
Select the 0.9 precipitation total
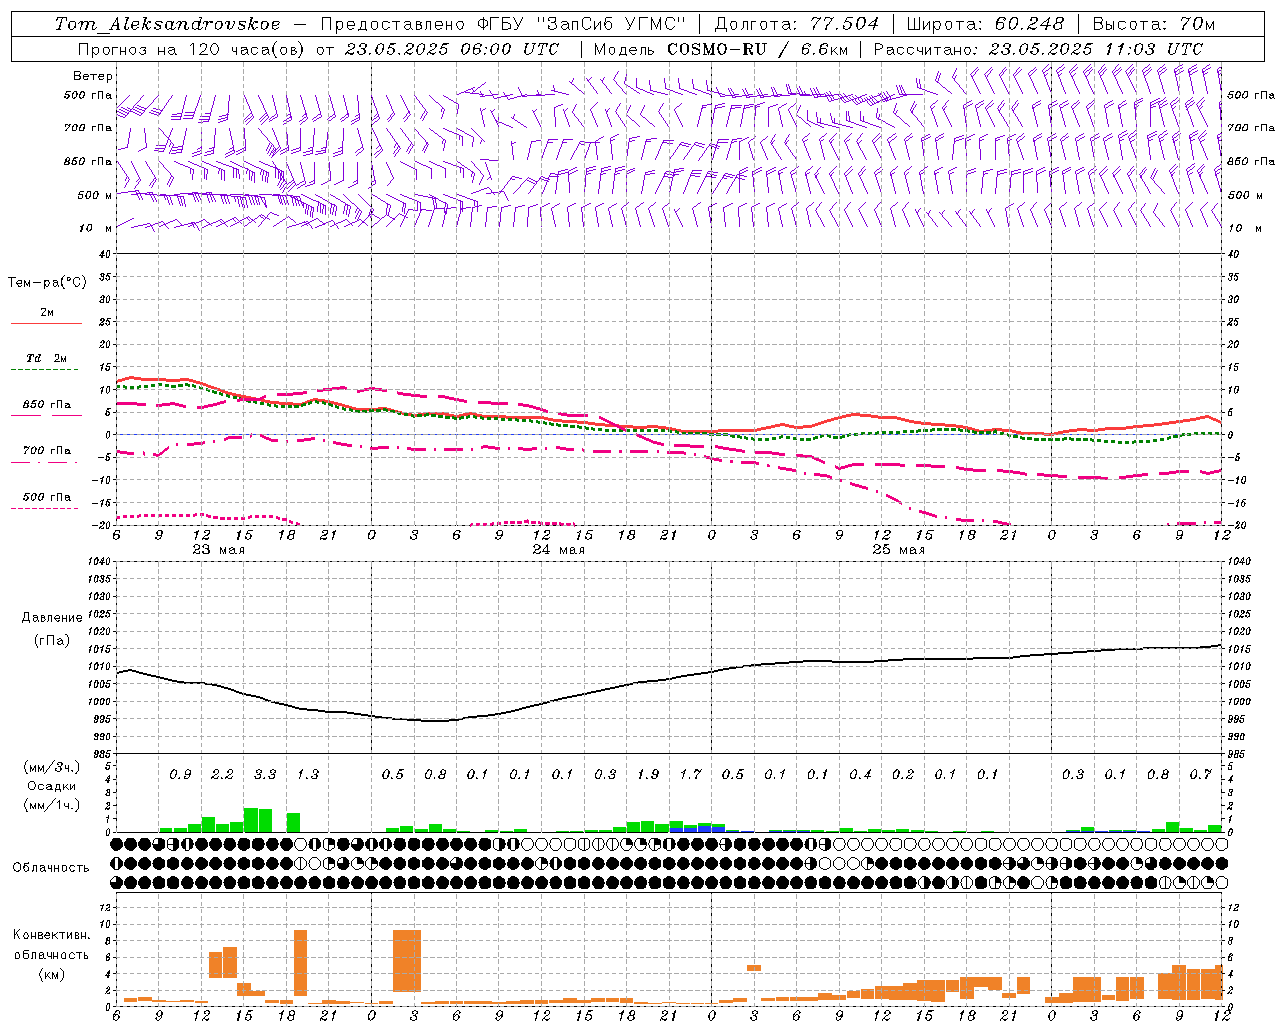180,775
